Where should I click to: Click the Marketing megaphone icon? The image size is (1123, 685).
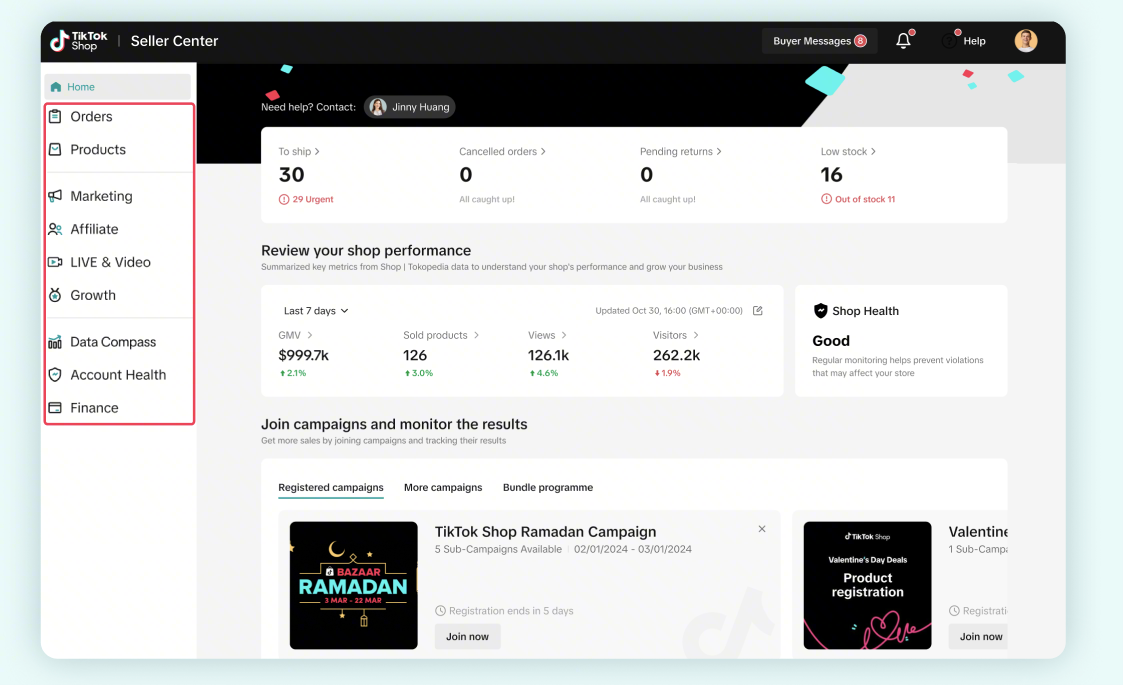point(55,196)
